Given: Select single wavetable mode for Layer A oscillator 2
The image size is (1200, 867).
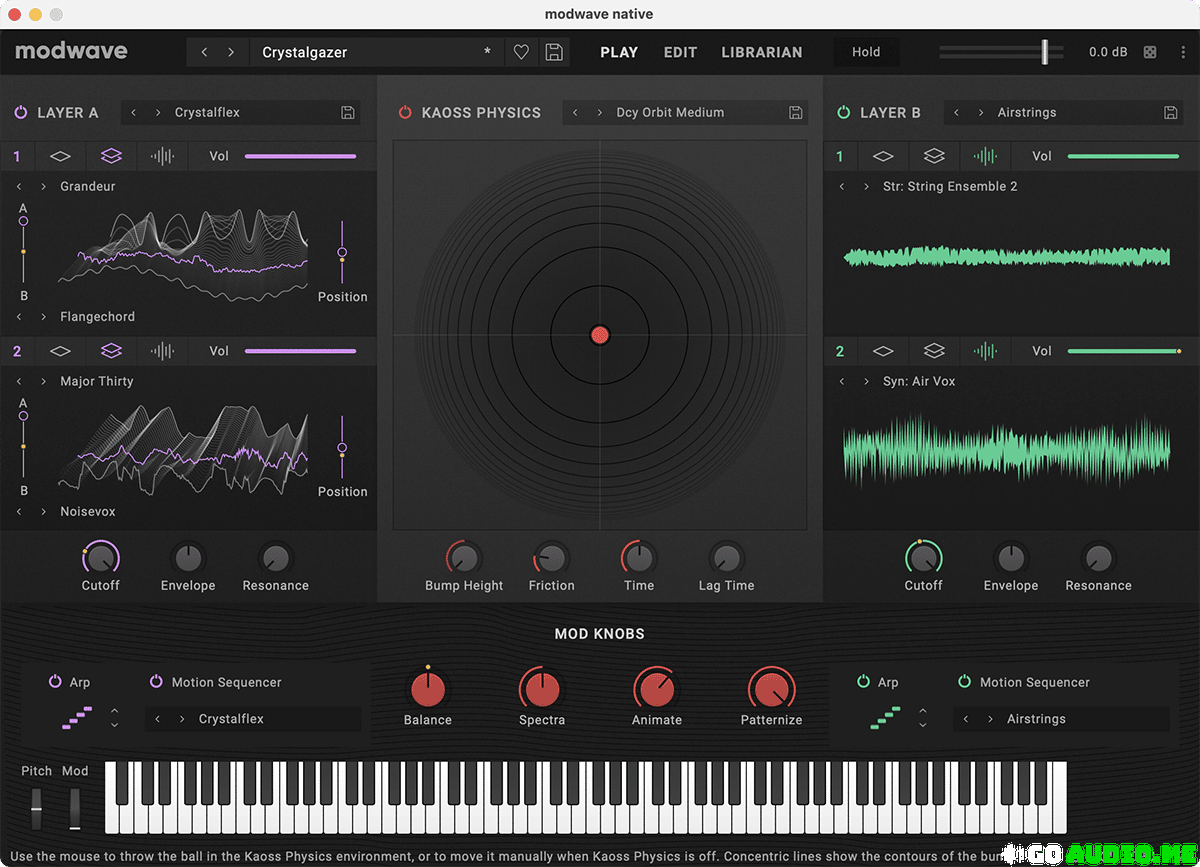Looking at the screenshot, I should click(61, 351).
